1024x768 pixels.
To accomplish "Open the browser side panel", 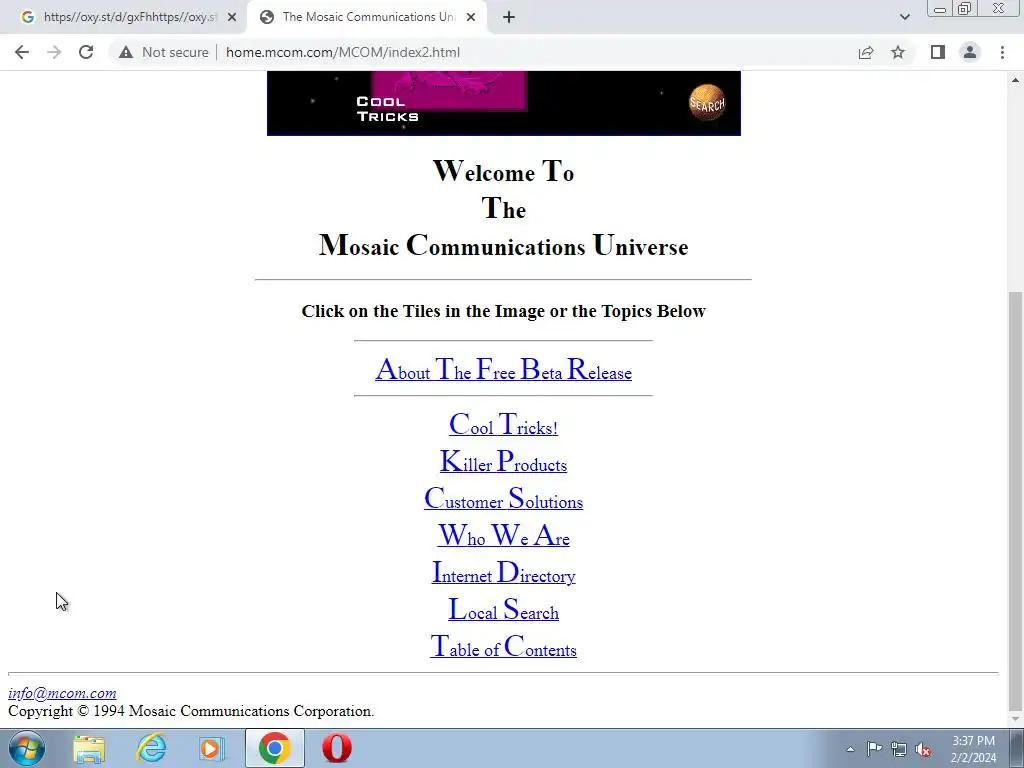I will click(938, 52).
